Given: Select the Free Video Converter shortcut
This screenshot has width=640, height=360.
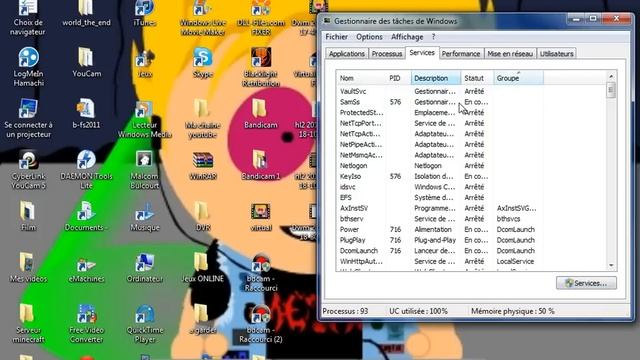Looking at the screenshot, I should (x=86, y=324).
